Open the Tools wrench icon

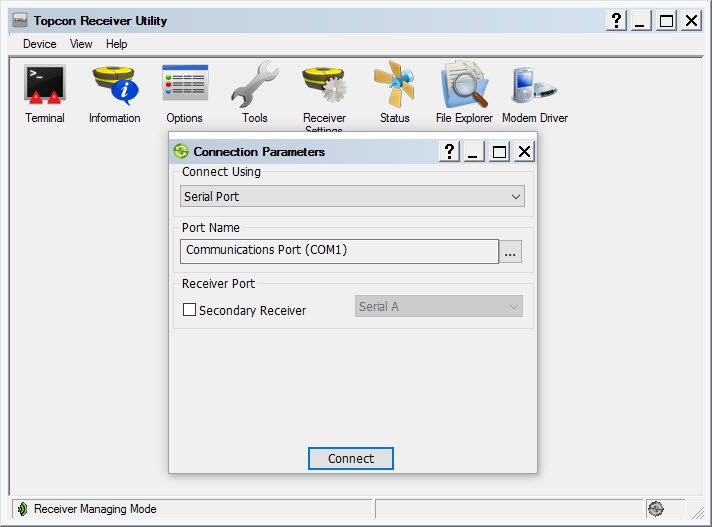coord(254,84)
